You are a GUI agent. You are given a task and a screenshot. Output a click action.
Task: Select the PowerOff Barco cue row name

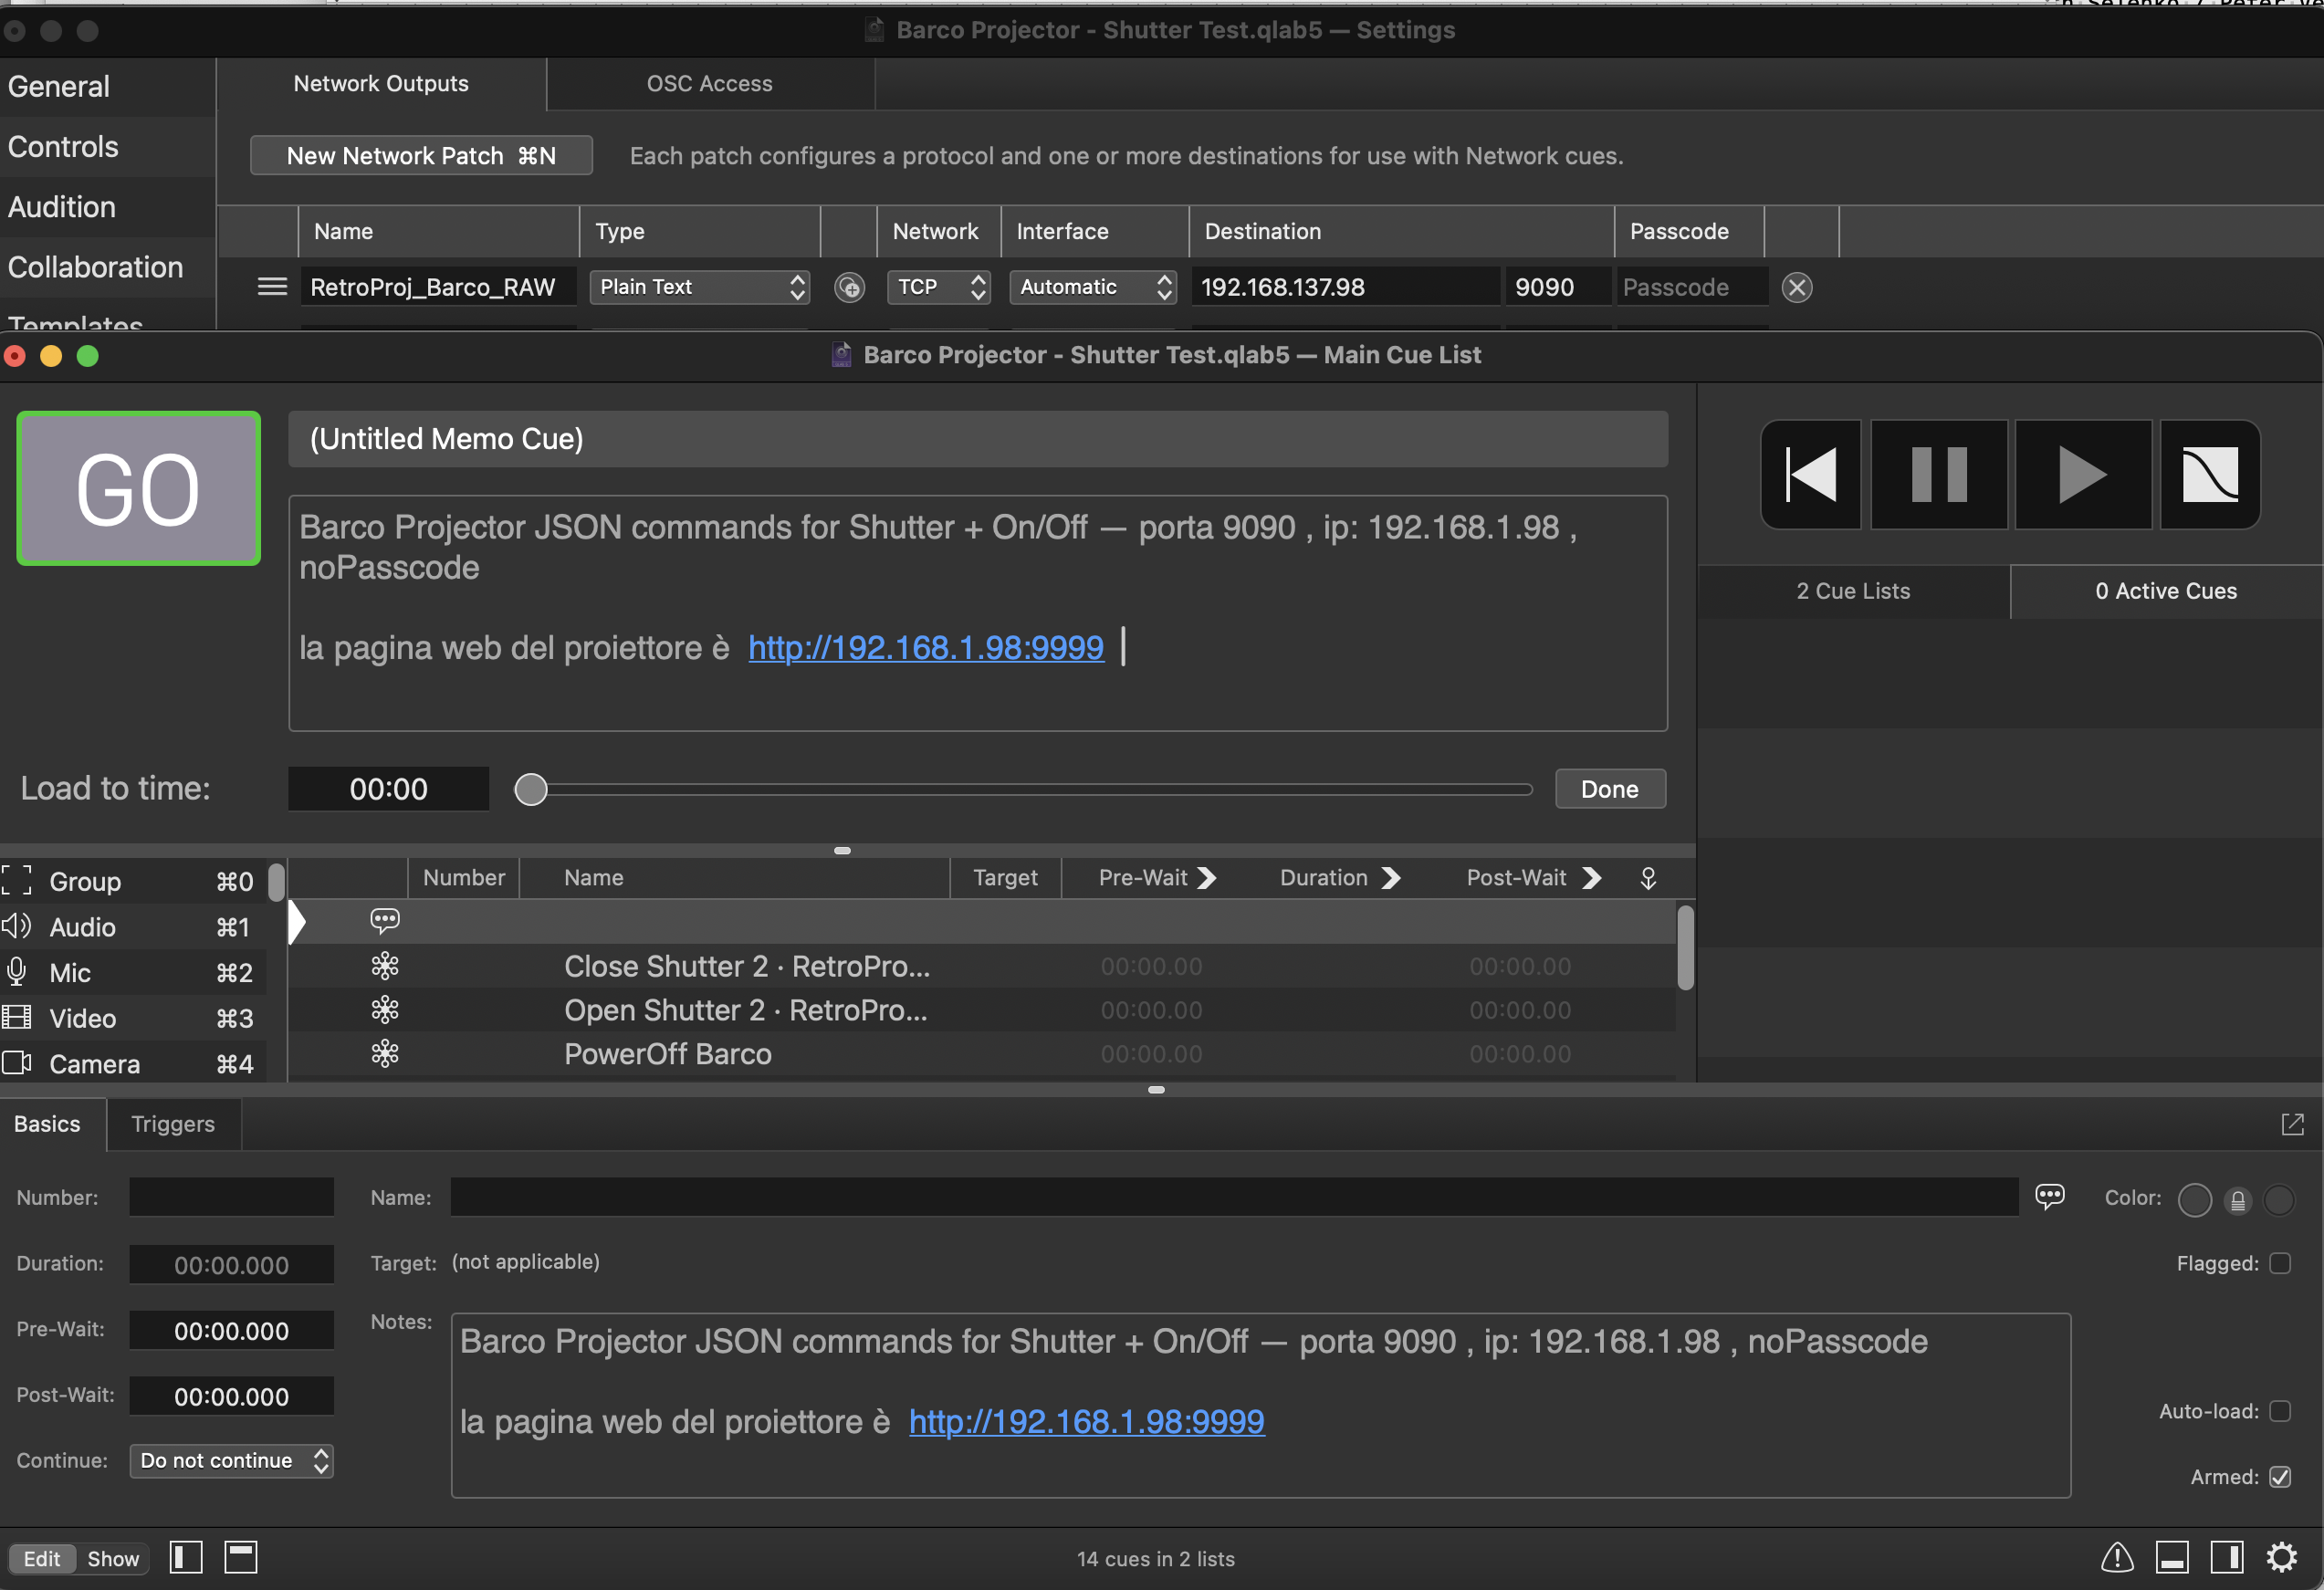click(x=668, y=1054)
